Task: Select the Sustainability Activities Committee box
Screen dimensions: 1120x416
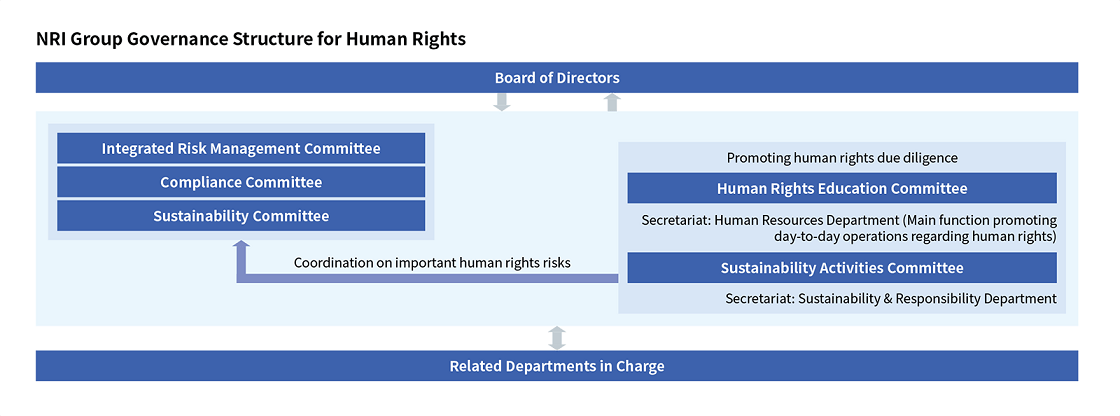Action: click(842, 268)
